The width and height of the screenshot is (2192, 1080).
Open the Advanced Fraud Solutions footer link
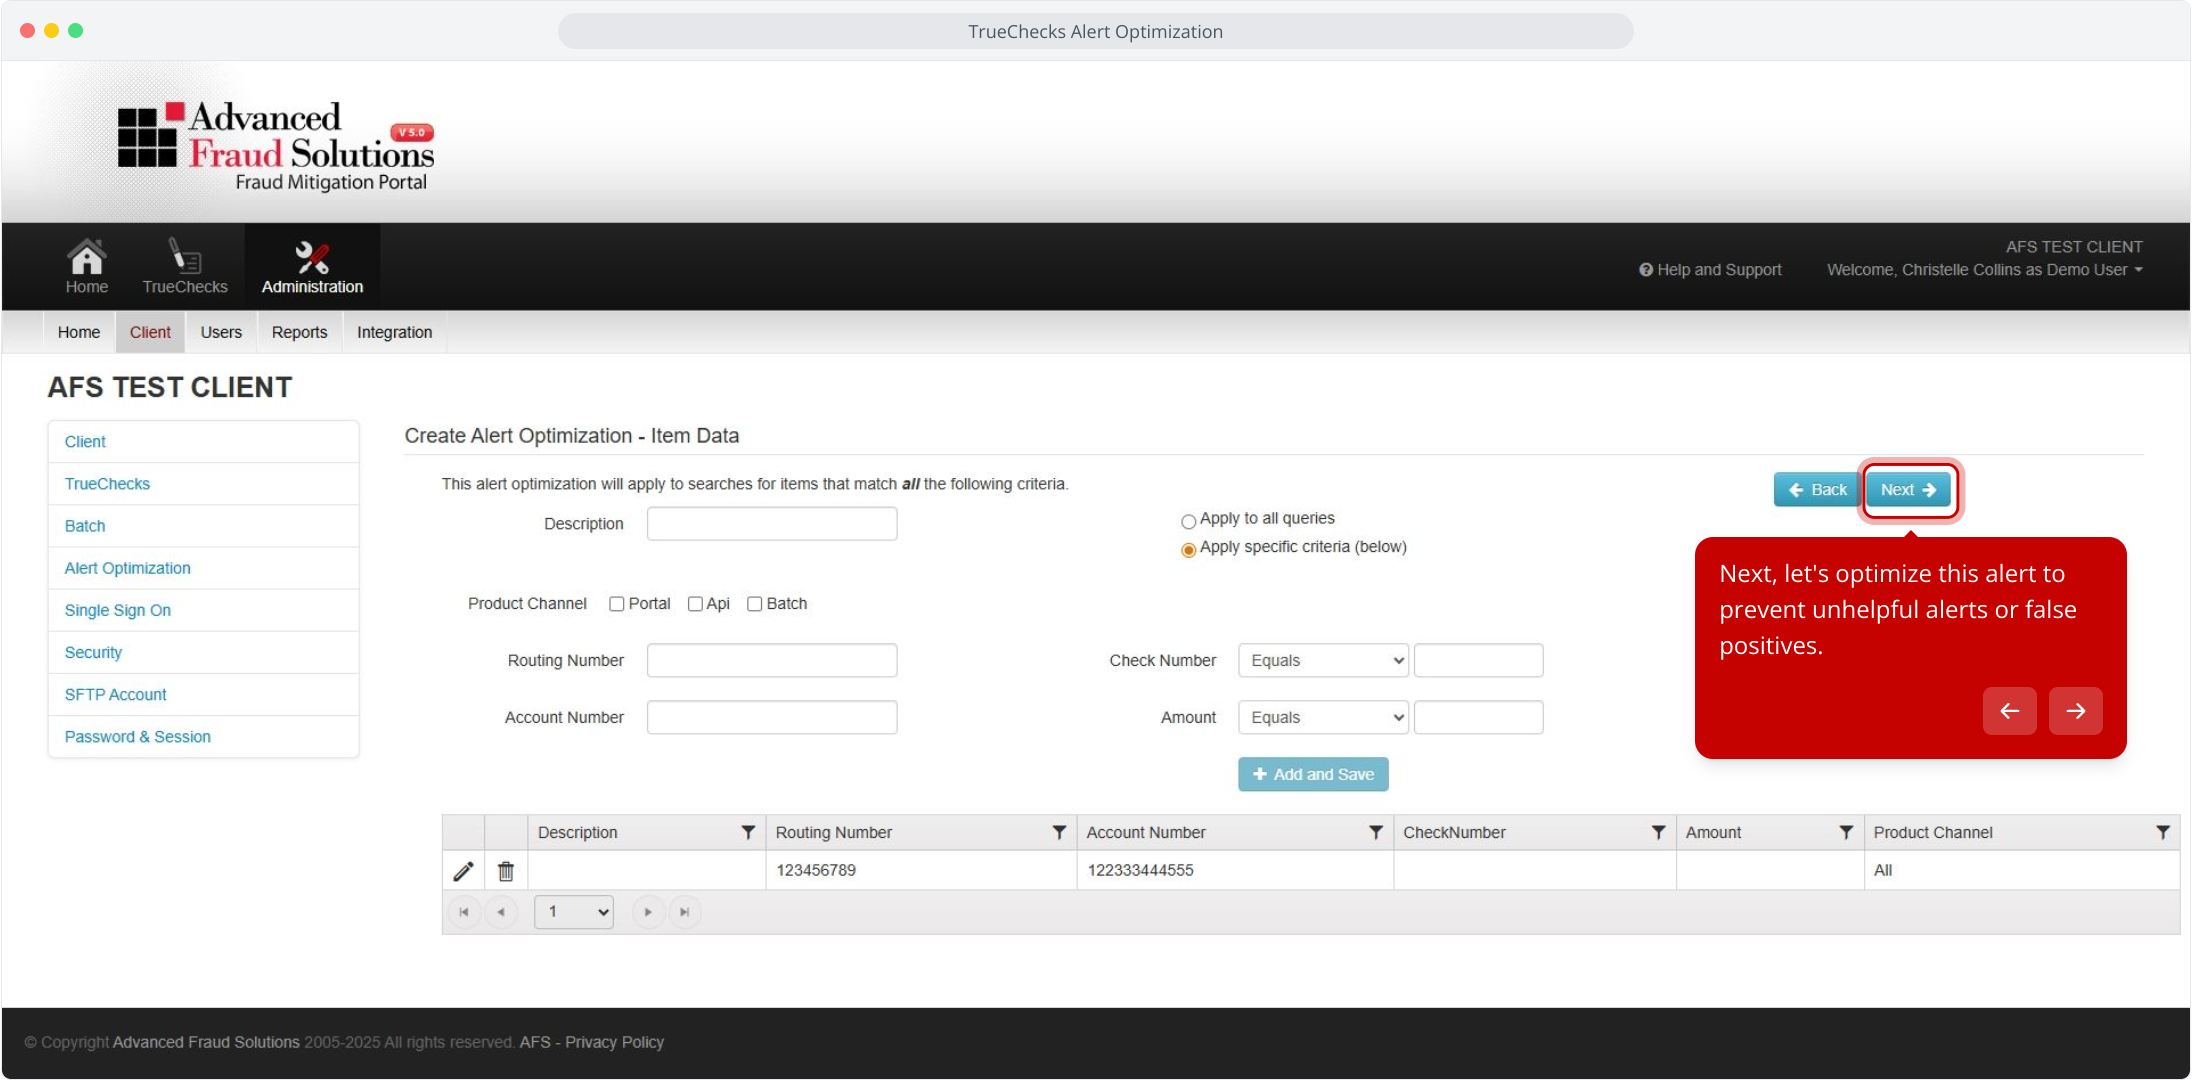point(206,1043)
